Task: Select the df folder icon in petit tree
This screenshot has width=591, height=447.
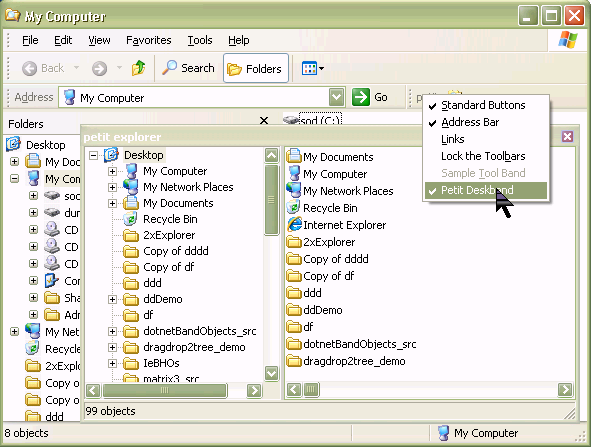Action: point(131,315)
